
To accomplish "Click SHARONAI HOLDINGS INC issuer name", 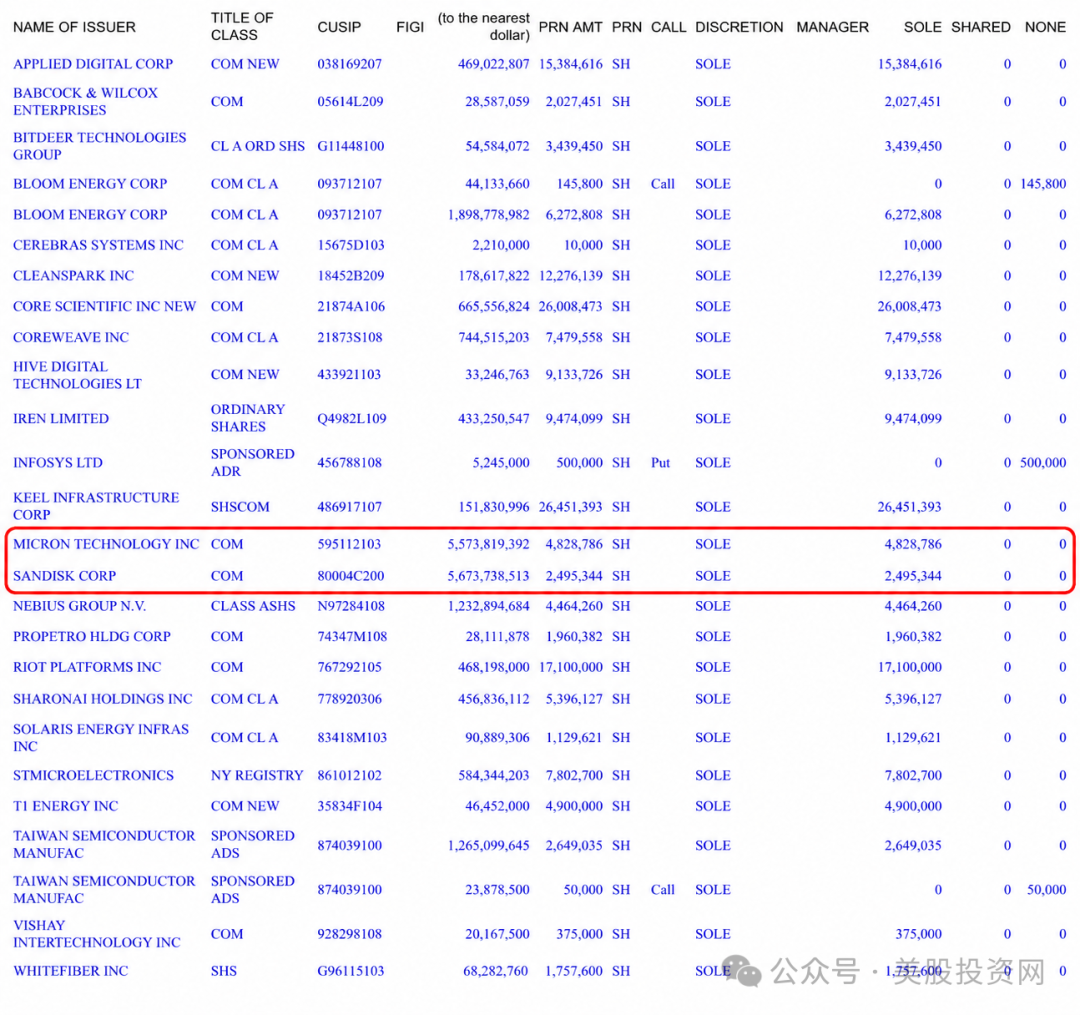I will tap(103, 699).
